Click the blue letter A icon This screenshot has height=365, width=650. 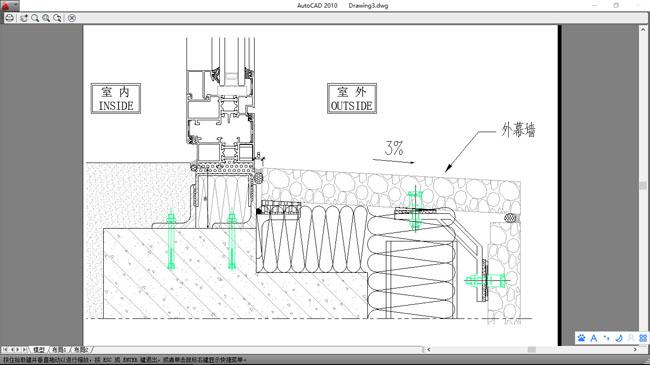tap(594, 338)
